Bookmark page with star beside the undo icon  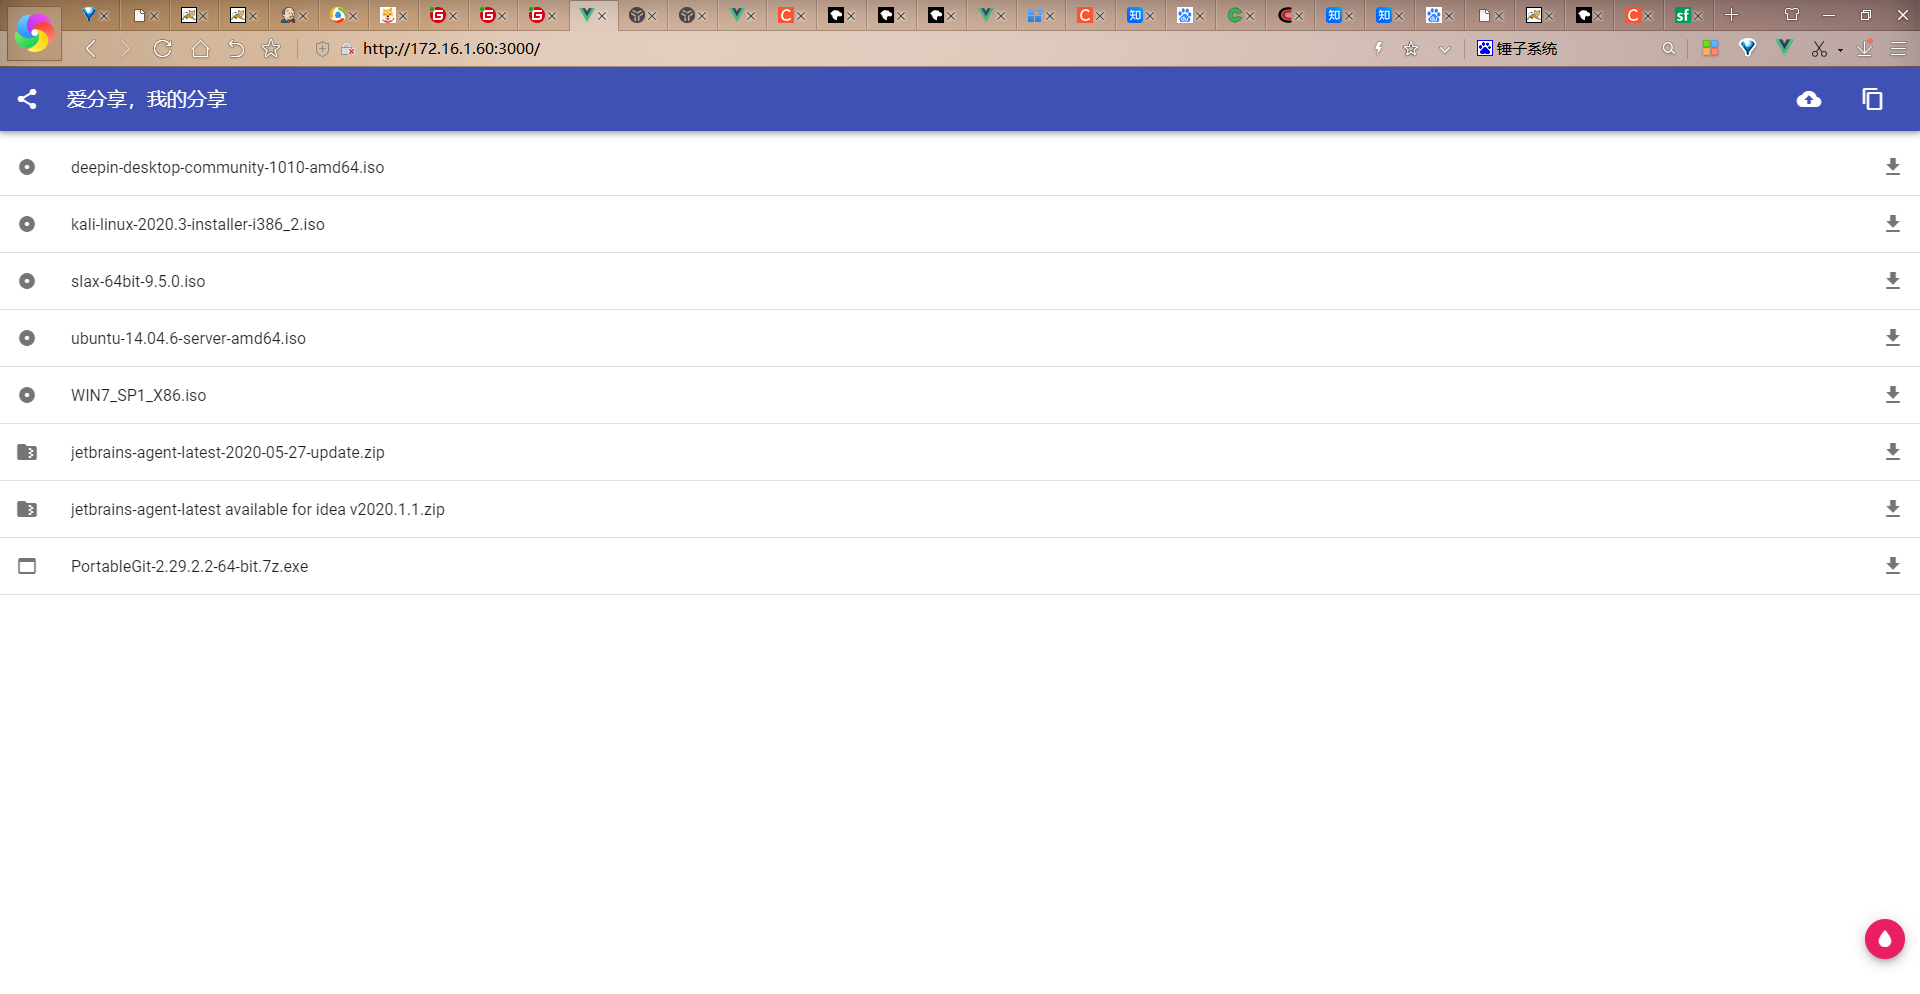click(271, 48)
